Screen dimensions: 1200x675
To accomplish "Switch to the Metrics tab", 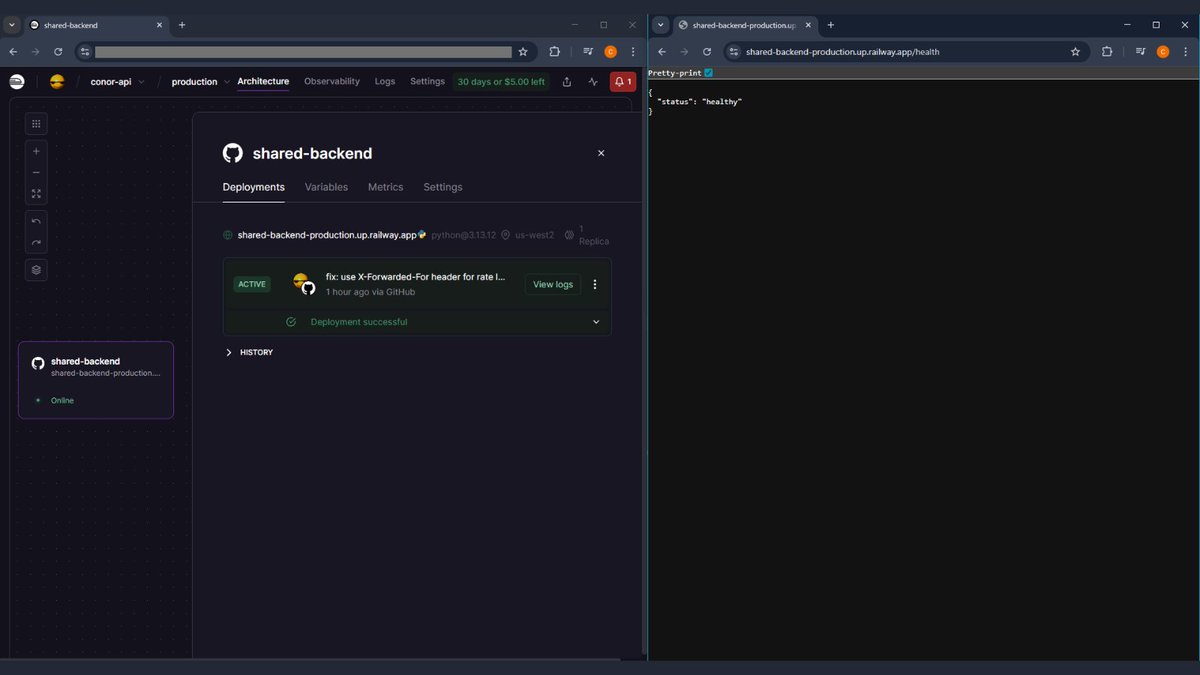I will 385,187.
